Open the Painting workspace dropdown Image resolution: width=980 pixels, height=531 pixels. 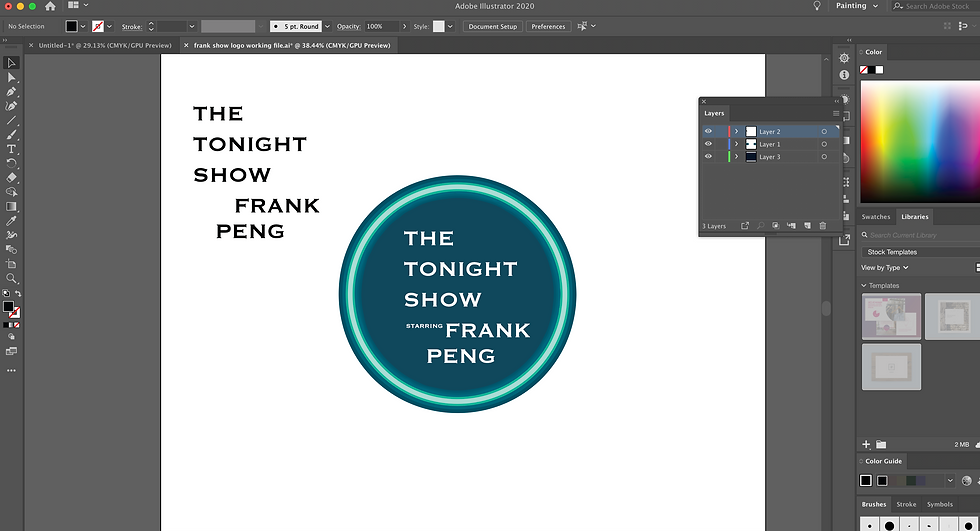tap(857, 6)
